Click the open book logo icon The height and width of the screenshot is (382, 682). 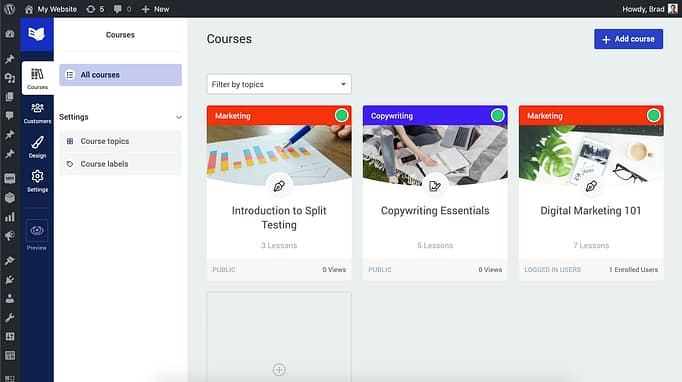[x=37, y=34]
